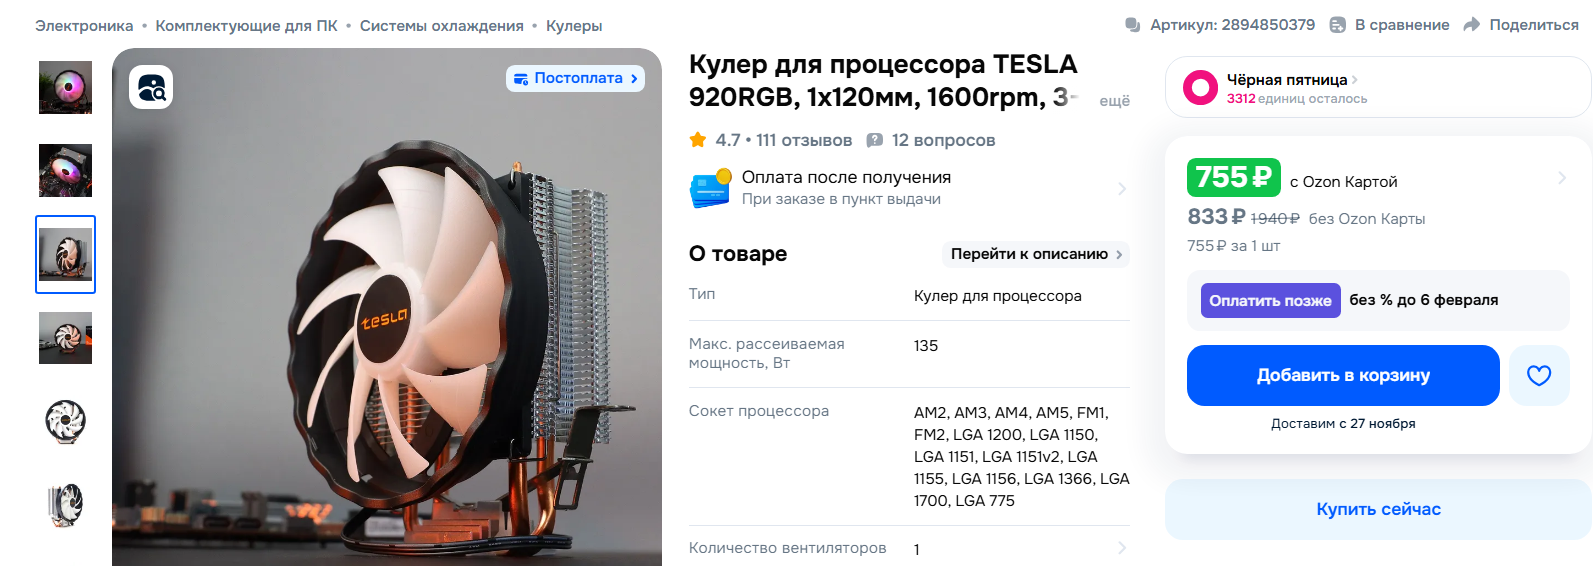Click the Чёрная пятница pink circle icon
Viewport: 1593px width, 566px height.
point(1200,88)
